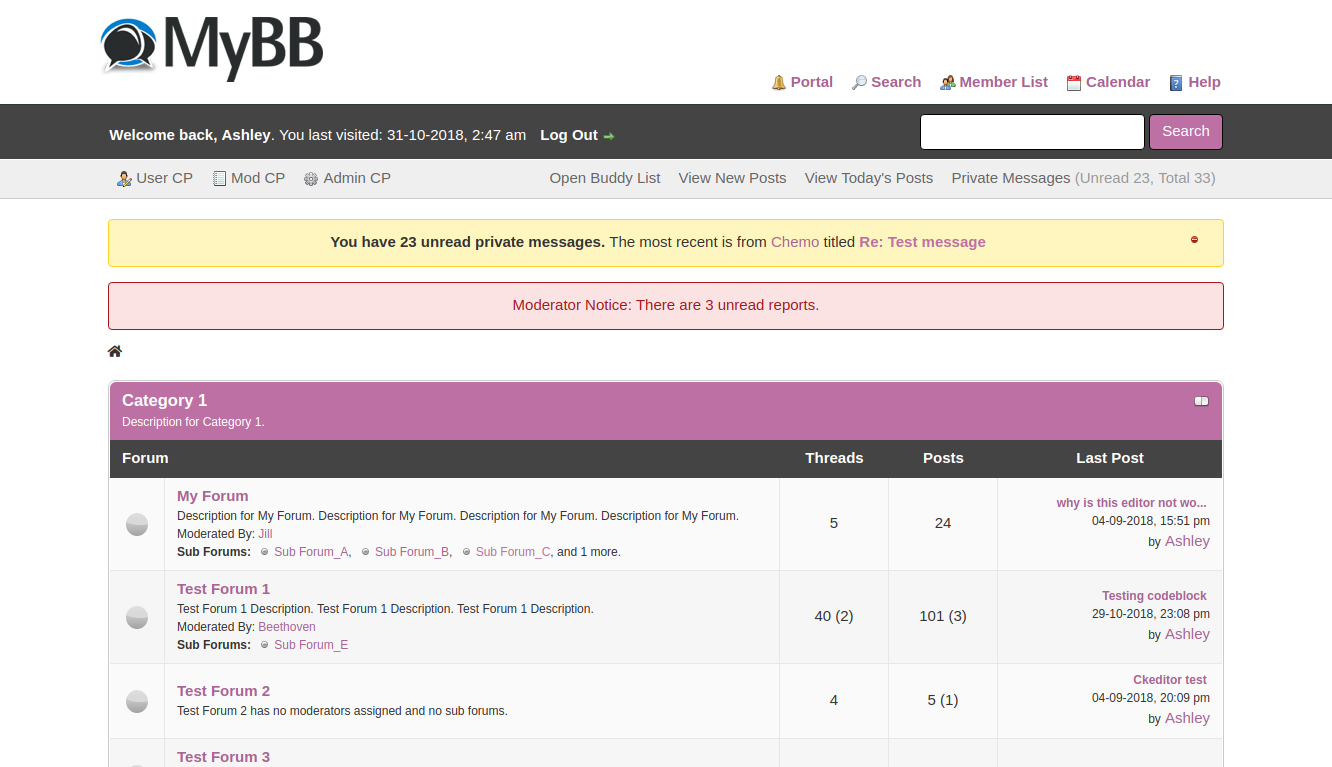
Task: Open Private Messages menu item
Action: coord(1010,178)
